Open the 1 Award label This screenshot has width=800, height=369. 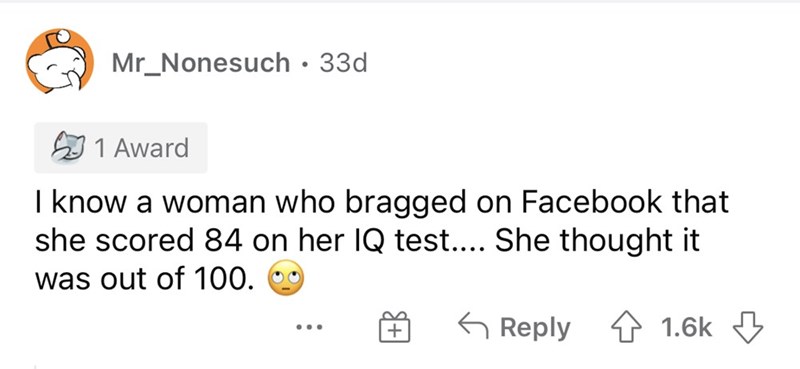[x=142, y=148]
